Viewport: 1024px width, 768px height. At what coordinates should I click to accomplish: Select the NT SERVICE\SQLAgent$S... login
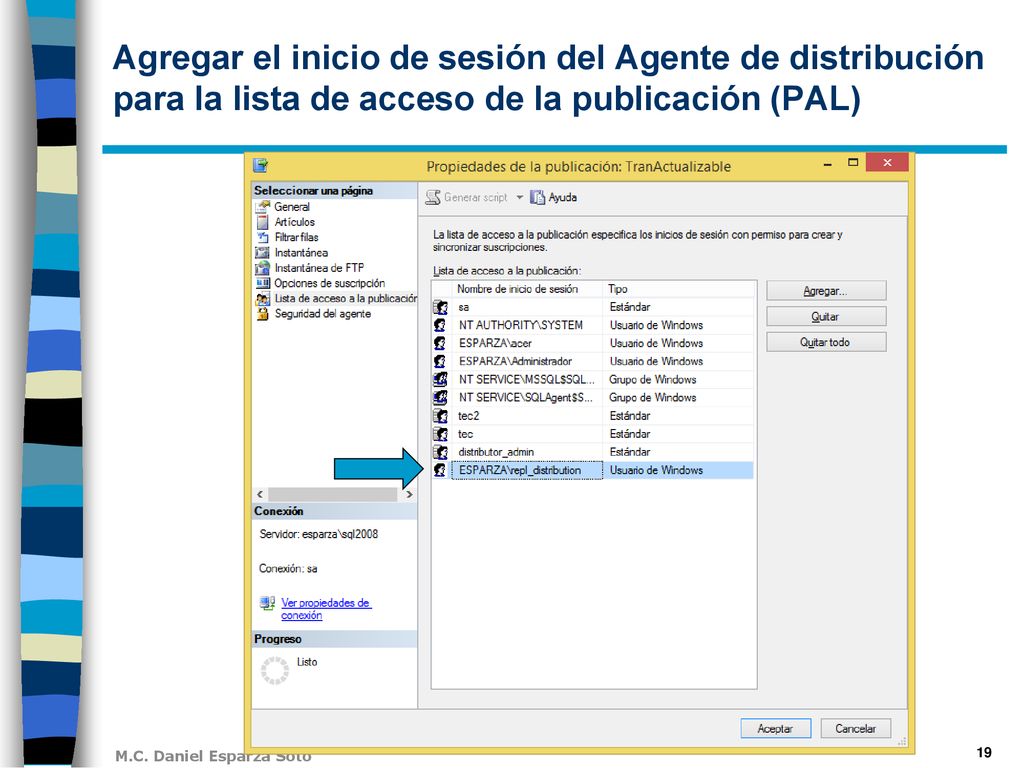tap(526, 397)
